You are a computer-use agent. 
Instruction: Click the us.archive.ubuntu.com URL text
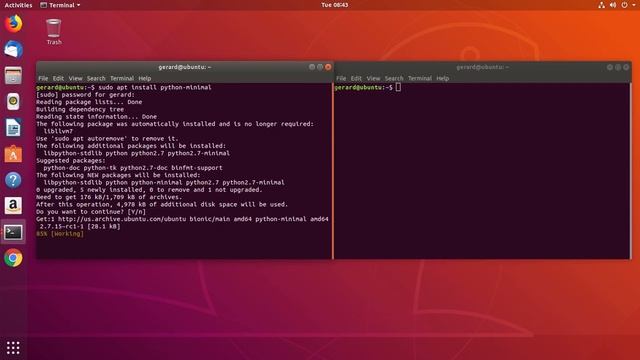click(x=122, y=219)
